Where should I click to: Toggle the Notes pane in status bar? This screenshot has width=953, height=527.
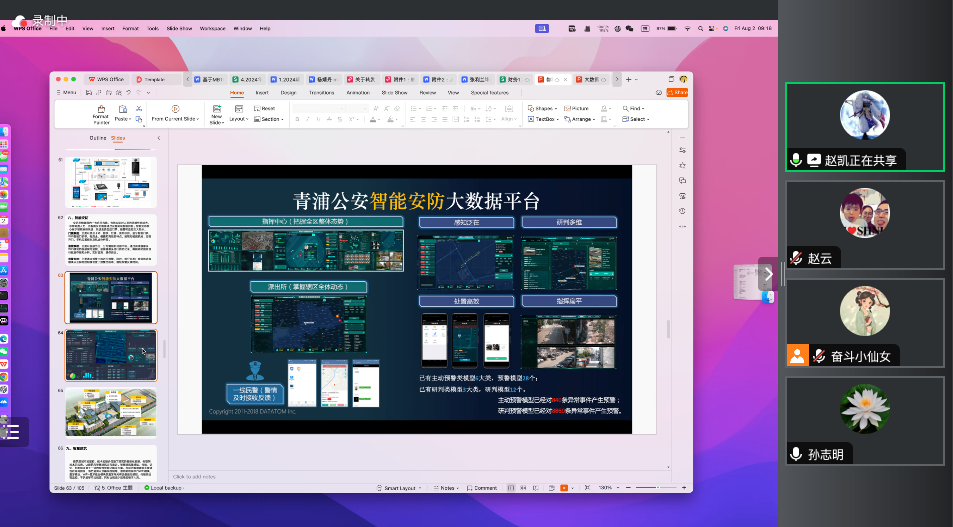tap(447, 488)
